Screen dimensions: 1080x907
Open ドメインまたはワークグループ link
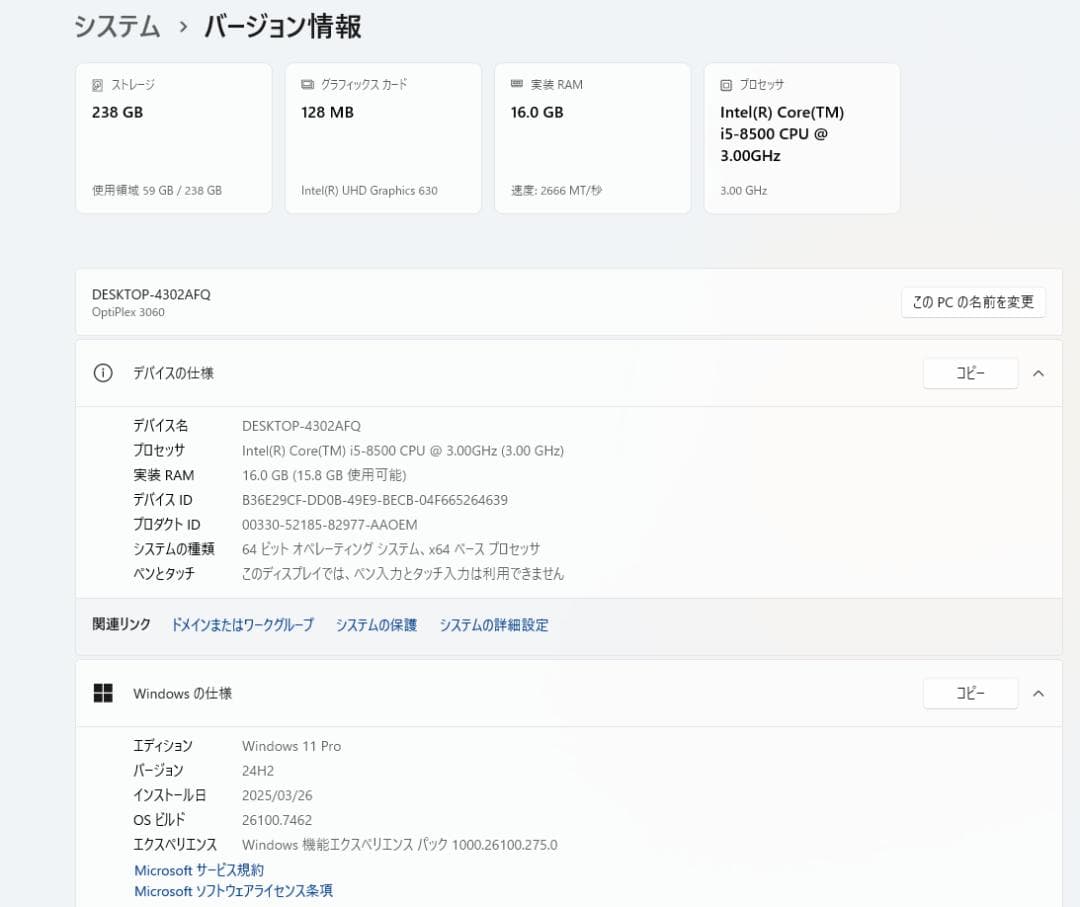coord(242,625)
